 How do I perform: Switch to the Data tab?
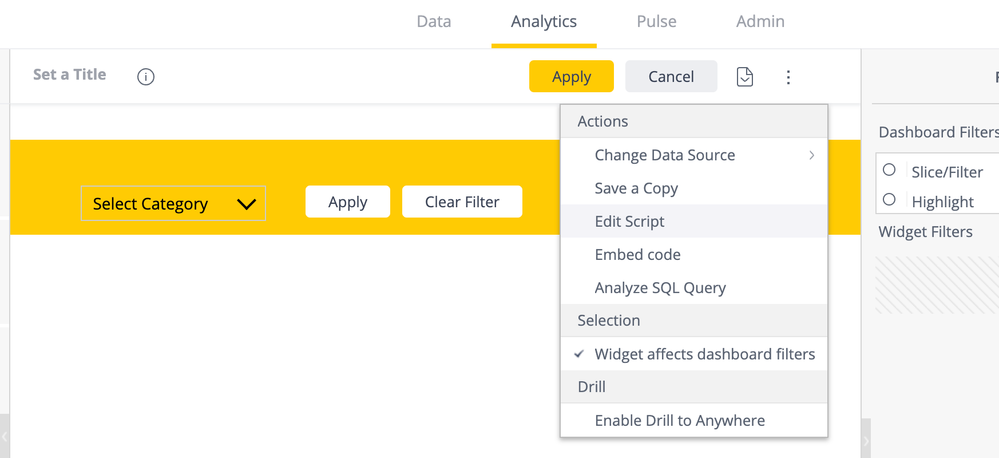pyautogui.click(x=434, y=21)
